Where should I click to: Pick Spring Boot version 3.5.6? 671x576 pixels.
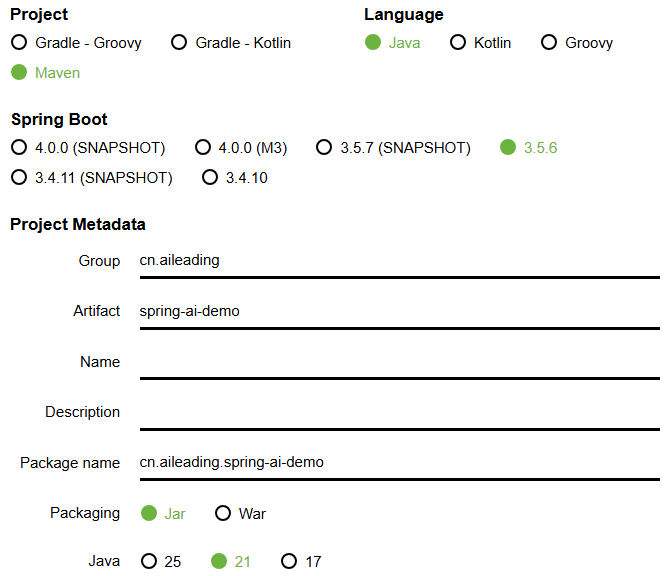pyautogui.click(x=508, y=148)
